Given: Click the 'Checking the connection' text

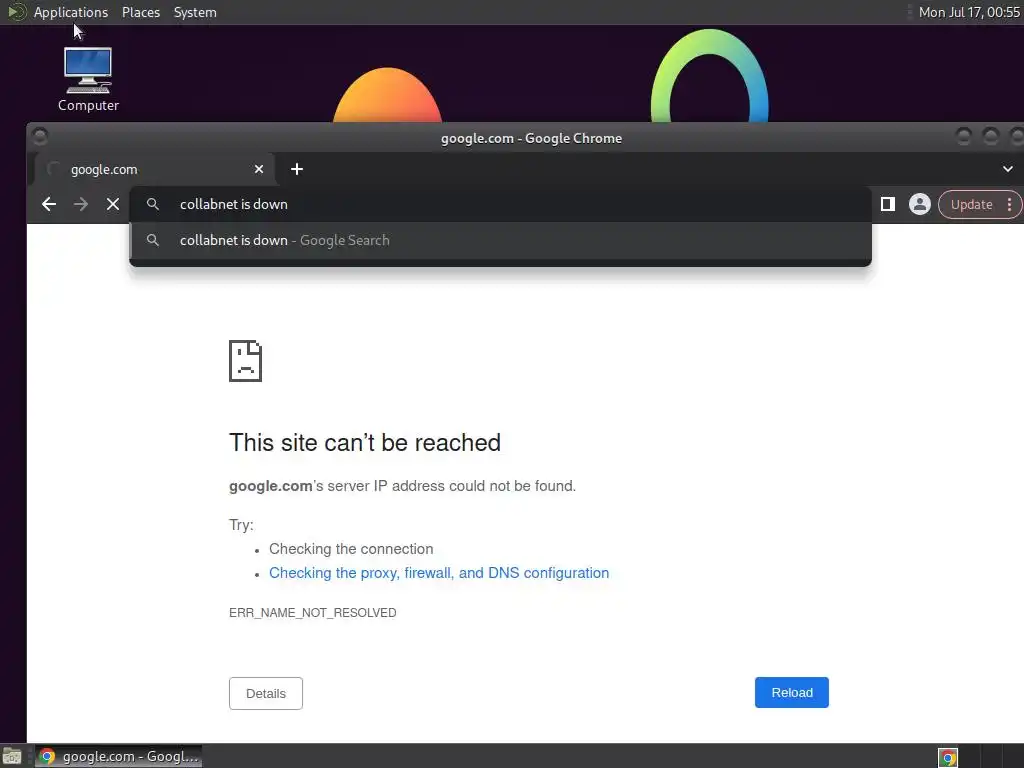Looking at the screenshot, I should click(x=351, y=549).
